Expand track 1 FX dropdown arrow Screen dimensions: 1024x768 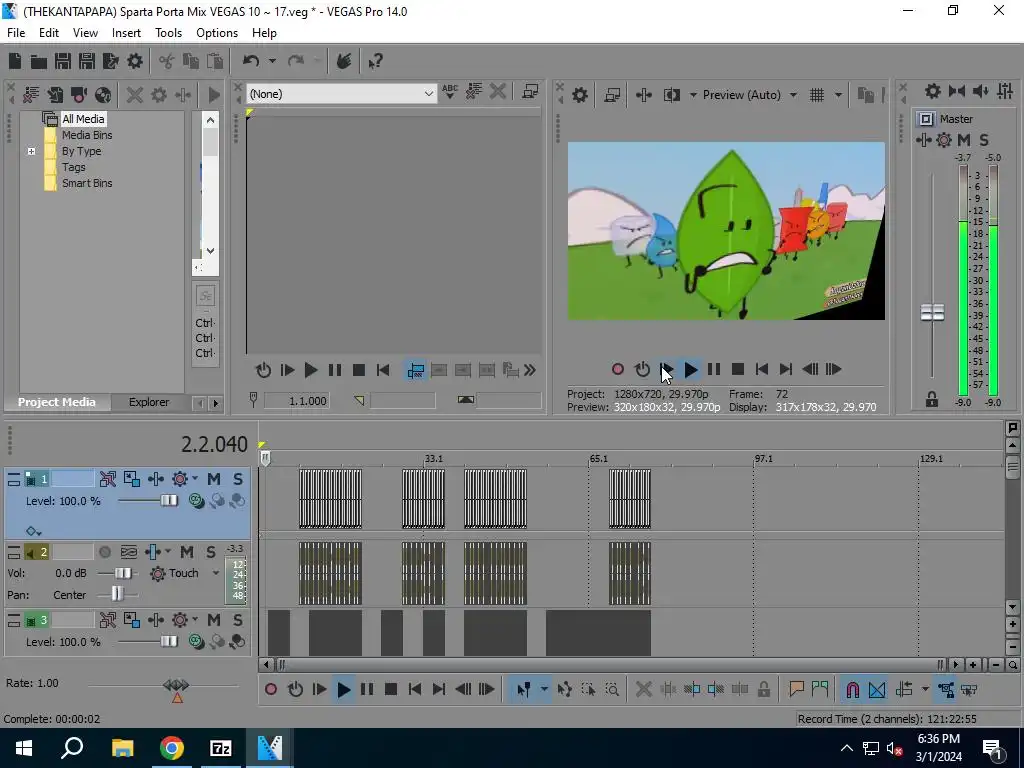pyautogui.click(x=195, y=479)
